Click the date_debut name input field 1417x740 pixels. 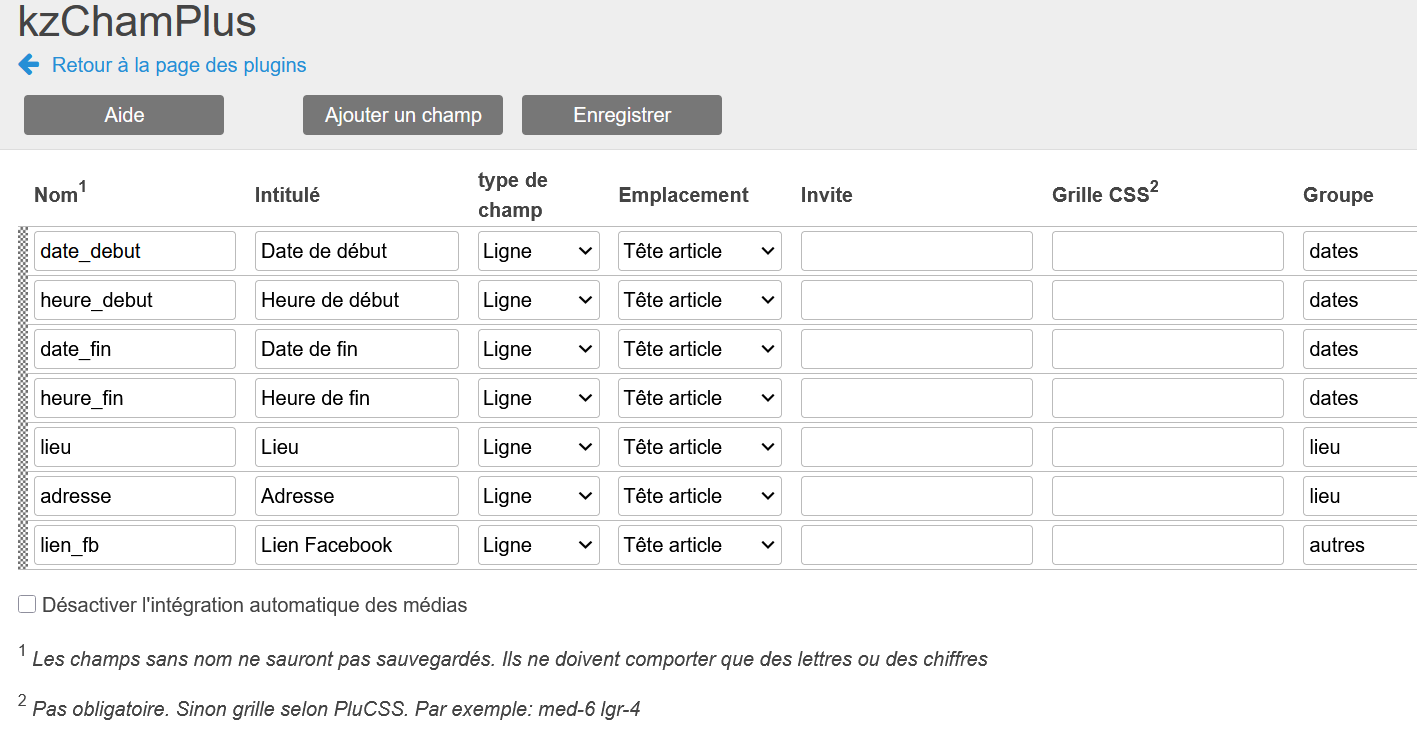point(135,251)
